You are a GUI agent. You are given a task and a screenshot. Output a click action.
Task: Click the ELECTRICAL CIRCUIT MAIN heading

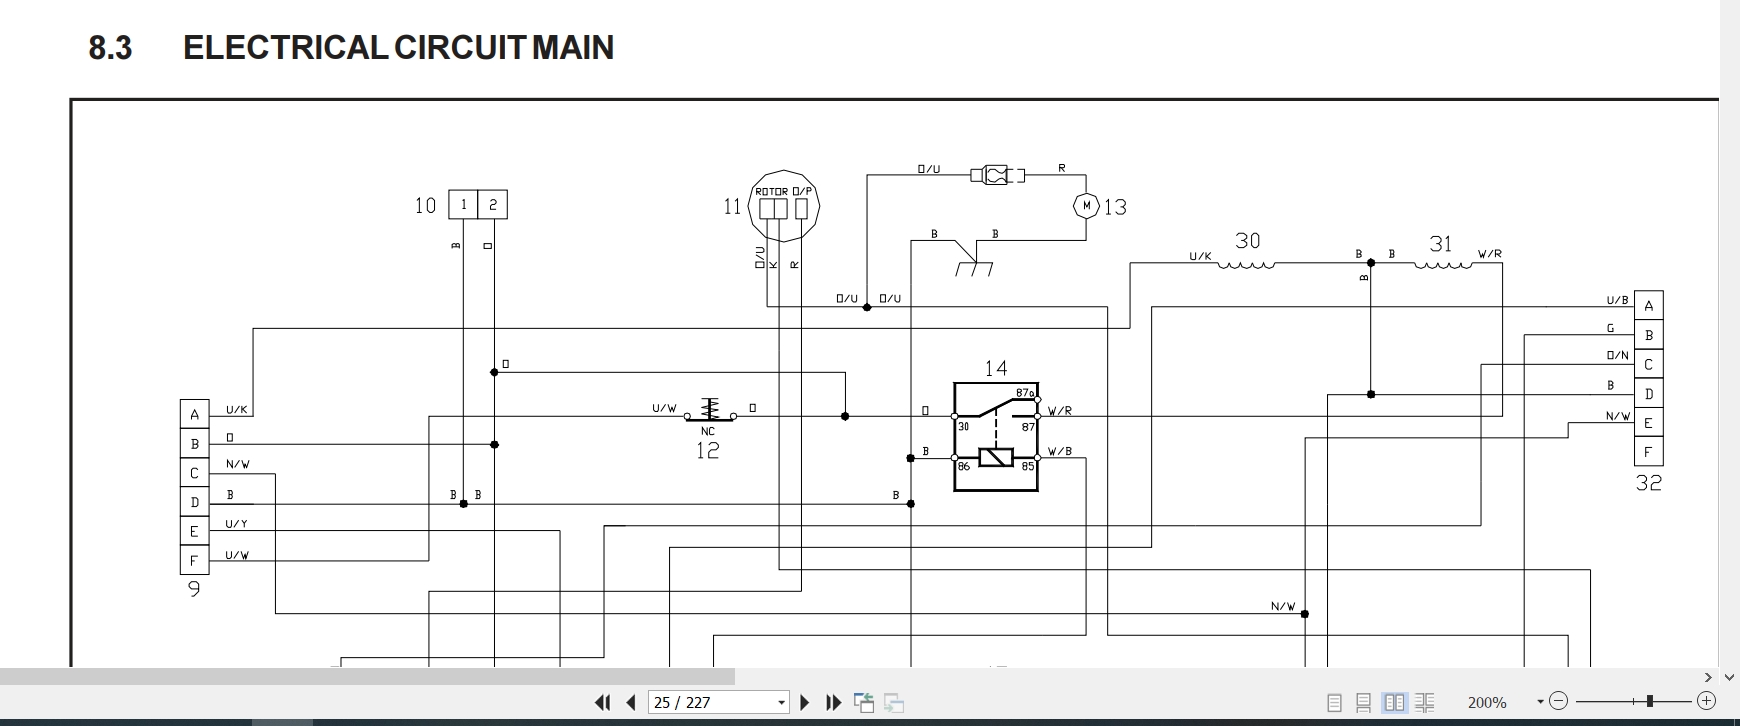pyautogui.click(x=398, y=48)
